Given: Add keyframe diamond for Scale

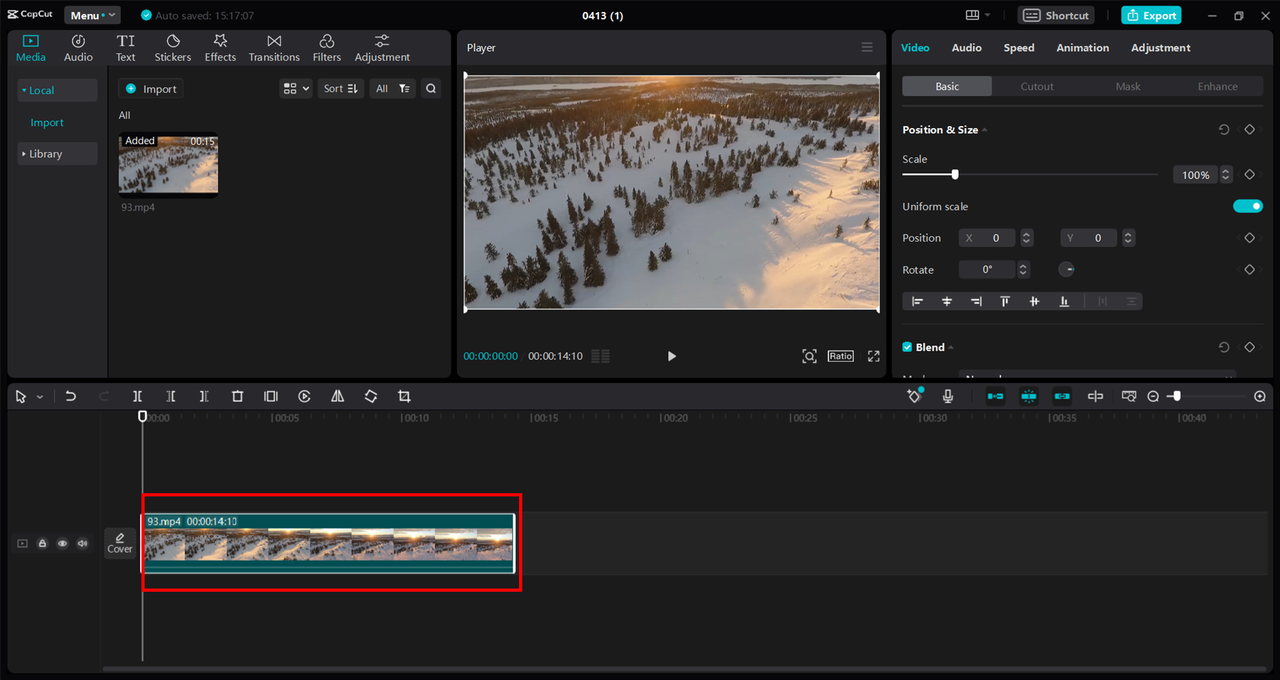Looking at the screenshot, I should click(x=1249, y=174).
